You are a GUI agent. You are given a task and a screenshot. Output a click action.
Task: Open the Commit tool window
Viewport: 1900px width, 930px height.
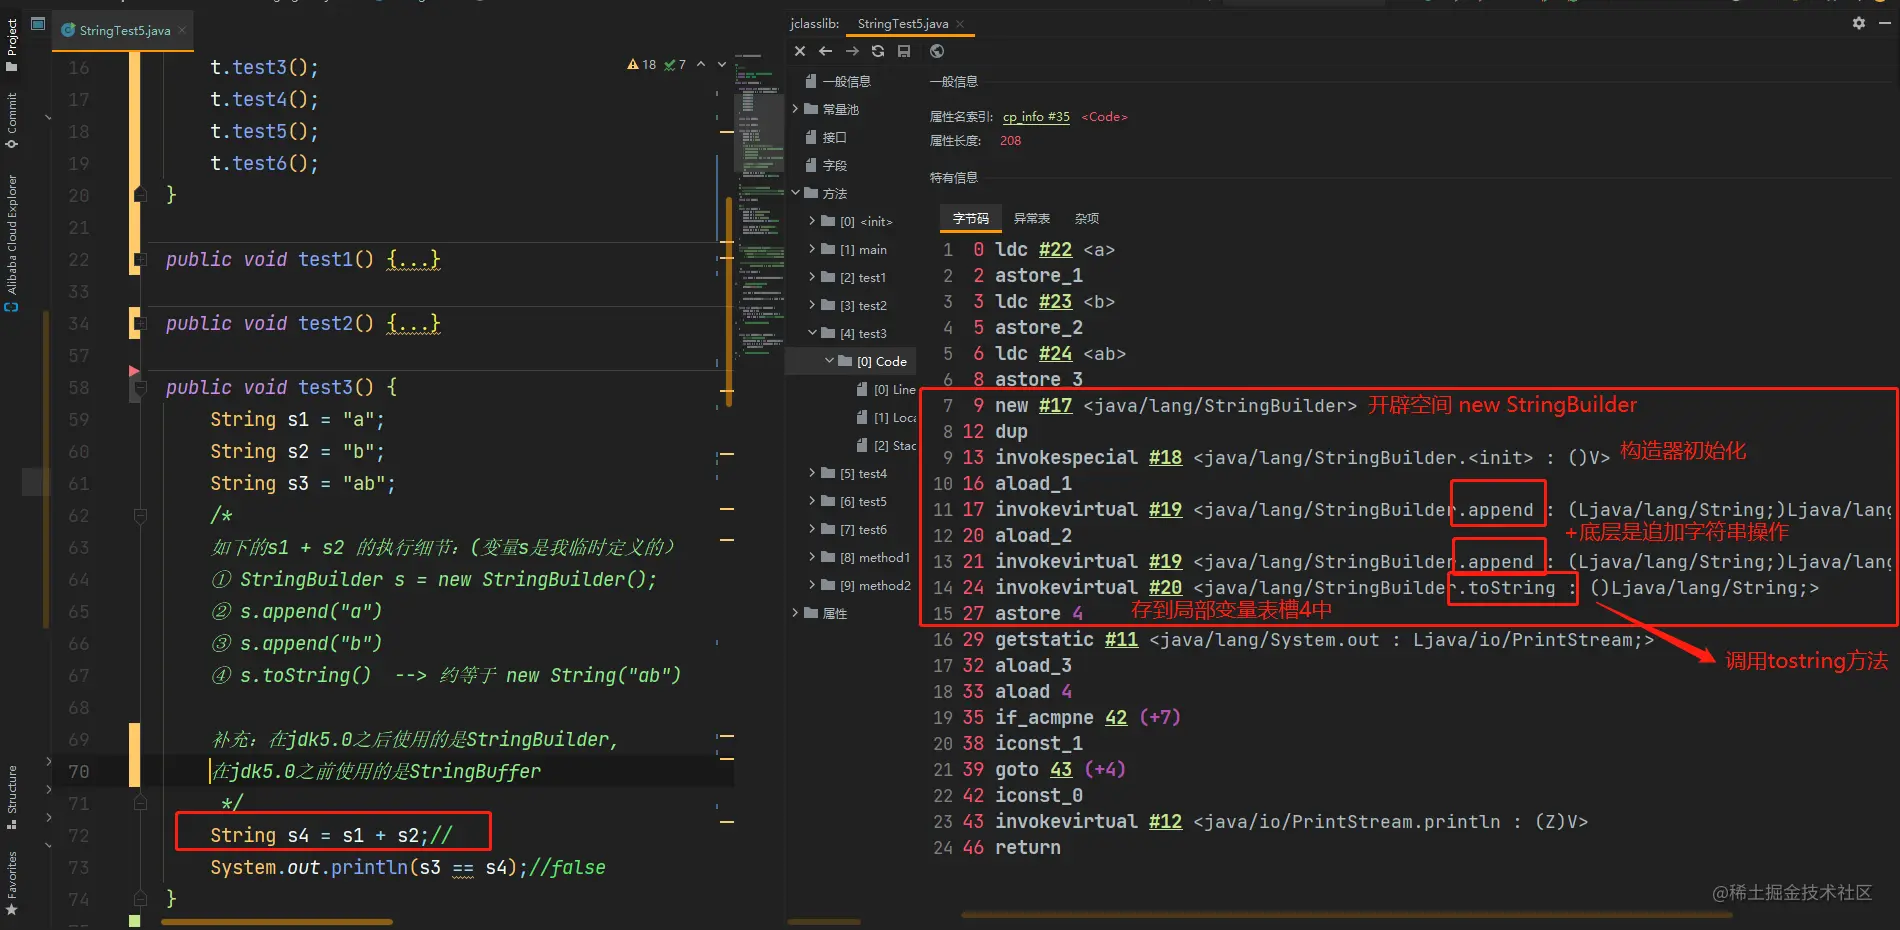[12, 121]
